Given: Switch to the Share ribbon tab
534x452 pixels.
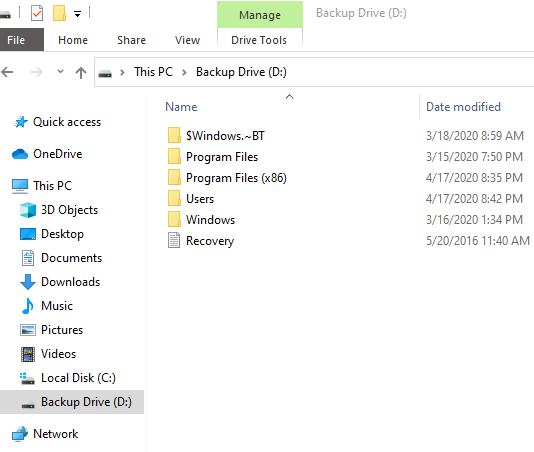Looking at the screenshot, I should (x=131, y=40).
